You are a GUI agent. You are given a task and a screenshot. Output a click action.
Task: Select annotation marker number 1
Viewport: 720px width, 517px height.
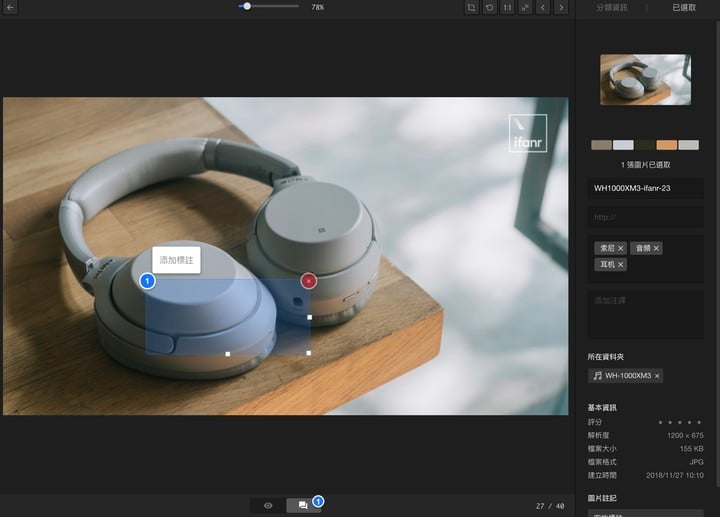(147, 281)
